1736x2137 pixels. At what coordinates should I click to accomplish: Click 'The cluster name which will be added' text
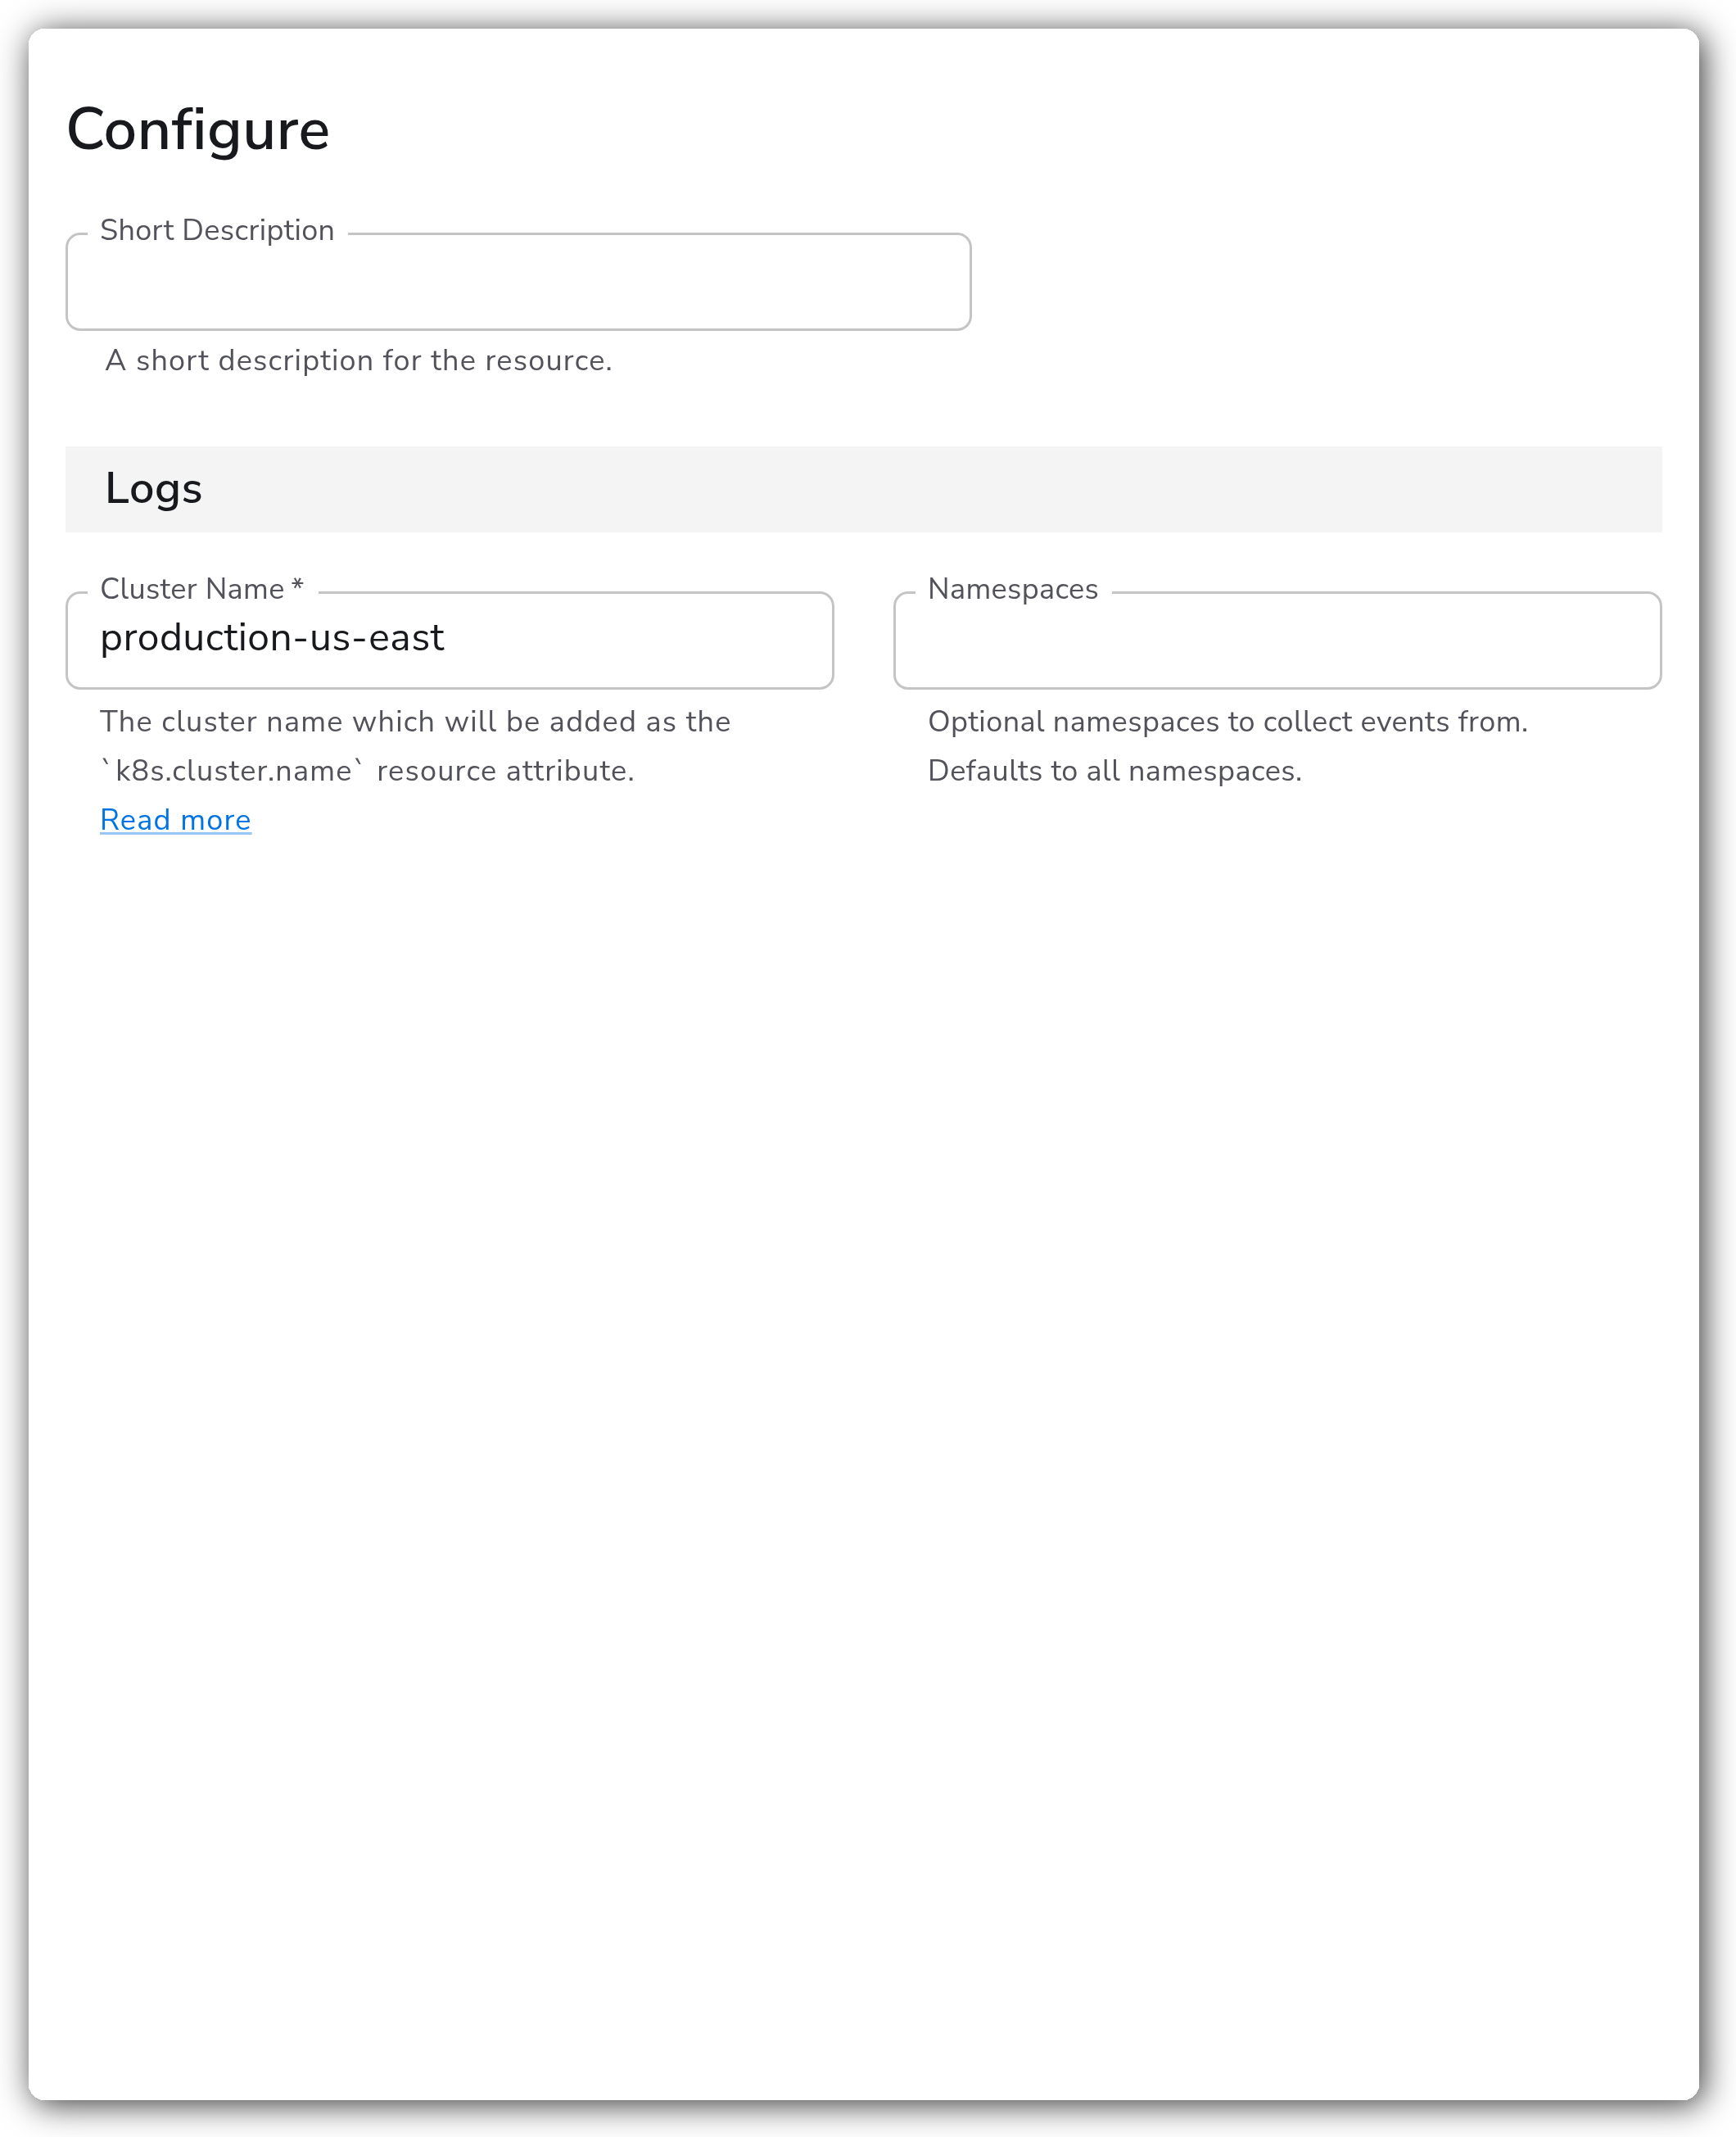(369, 721)
